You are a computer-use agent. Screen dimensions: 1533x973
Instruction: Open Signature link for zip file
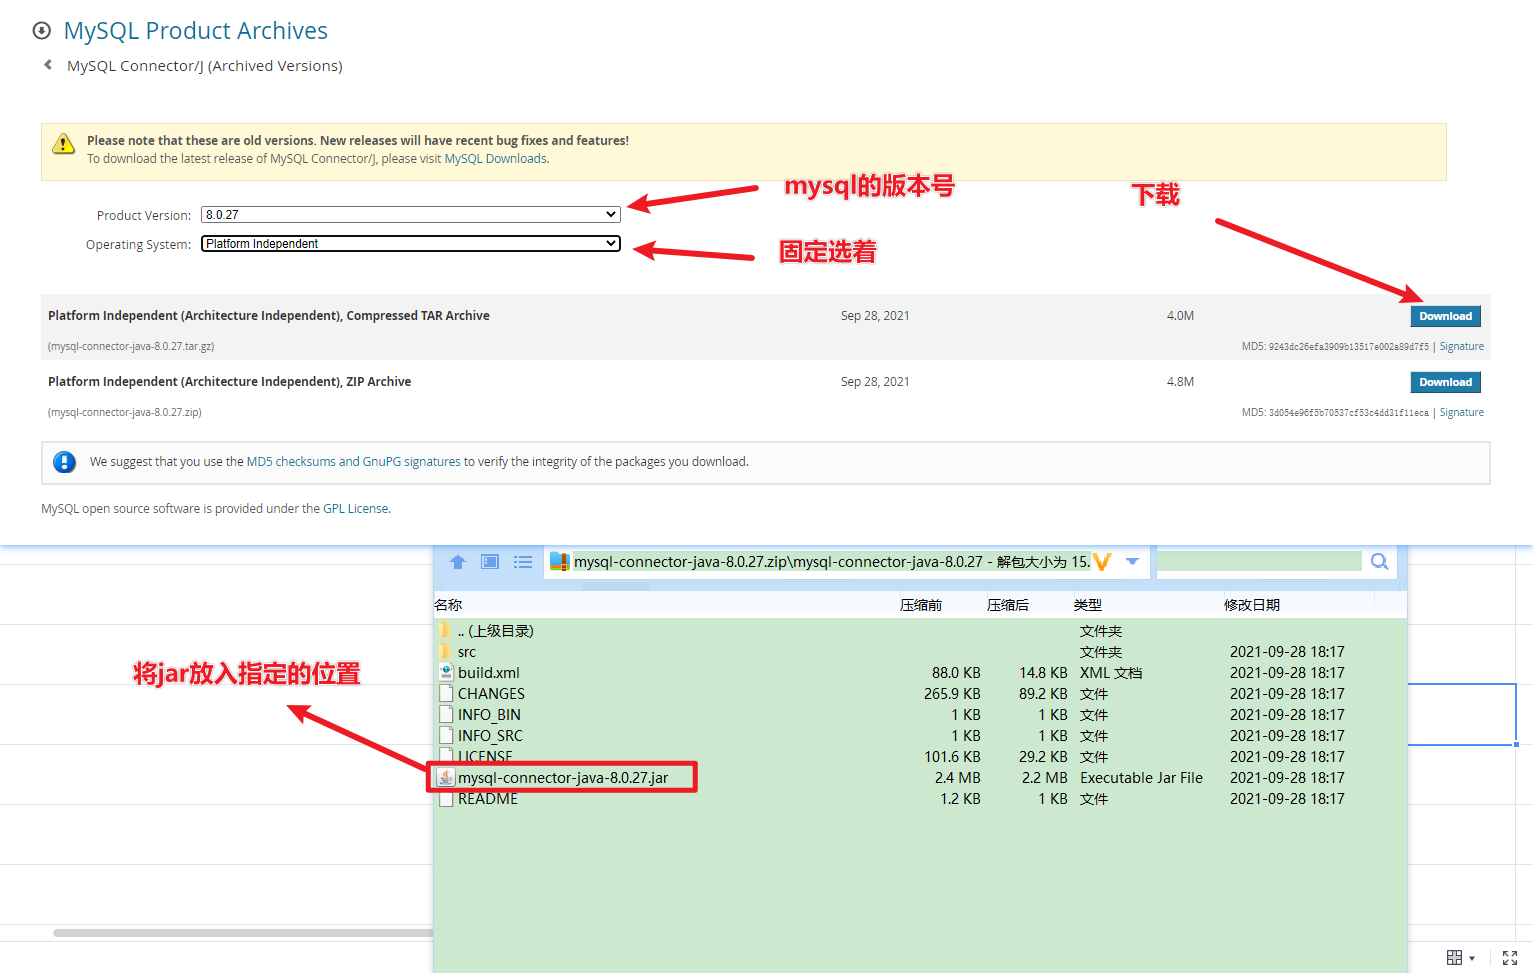[1461, 413]
